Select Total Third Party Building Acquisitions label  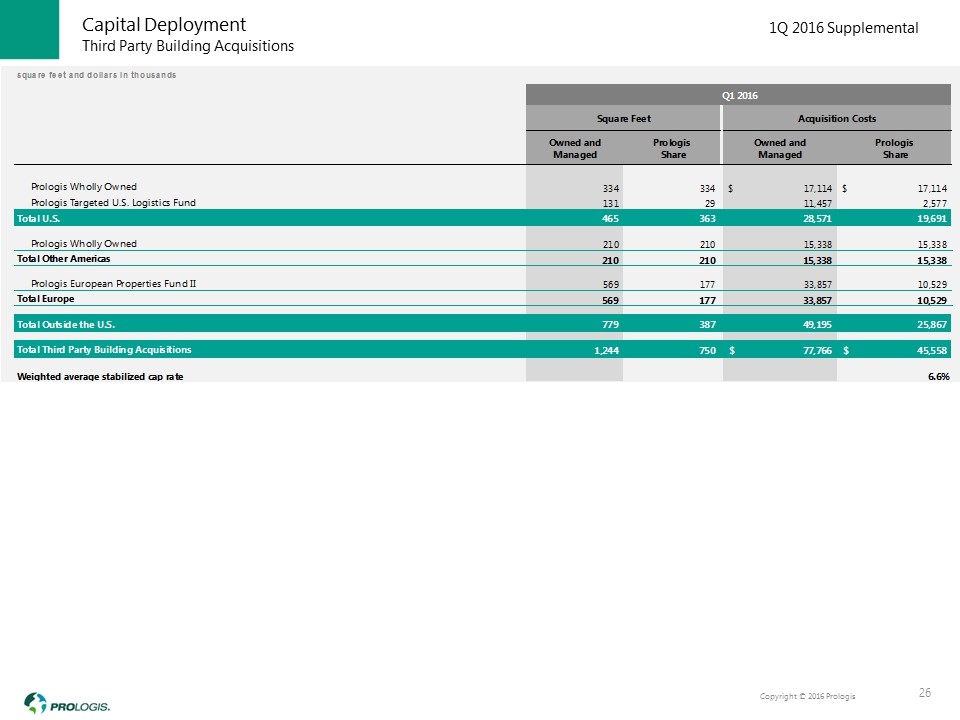click(x=104, y=350)
